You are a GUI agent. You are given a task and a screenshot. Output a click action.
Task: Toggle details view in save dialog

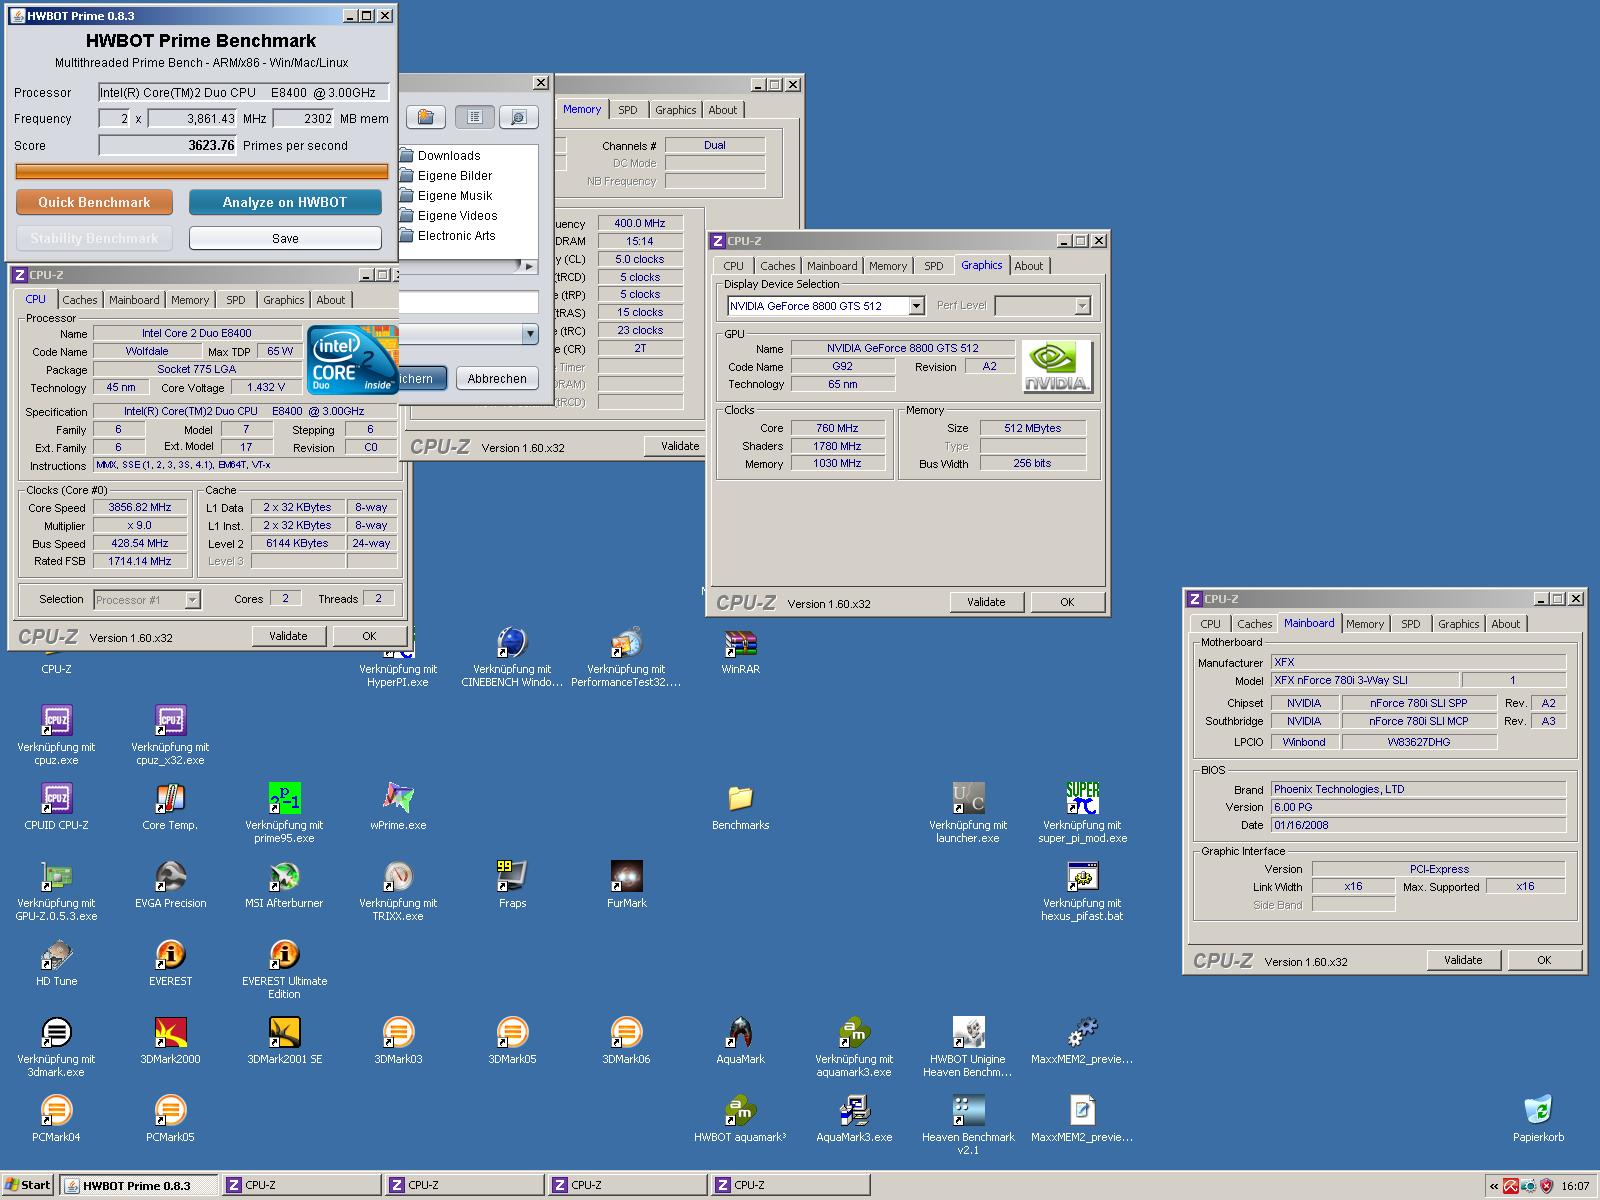pyautogui.click(x=519, y=117)
